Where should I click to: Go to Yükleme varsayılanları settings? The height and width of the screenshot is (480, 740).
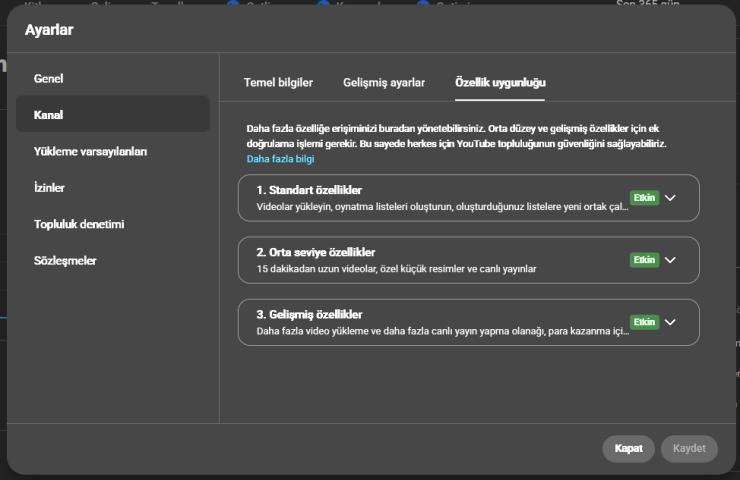(x=90, y=151)
